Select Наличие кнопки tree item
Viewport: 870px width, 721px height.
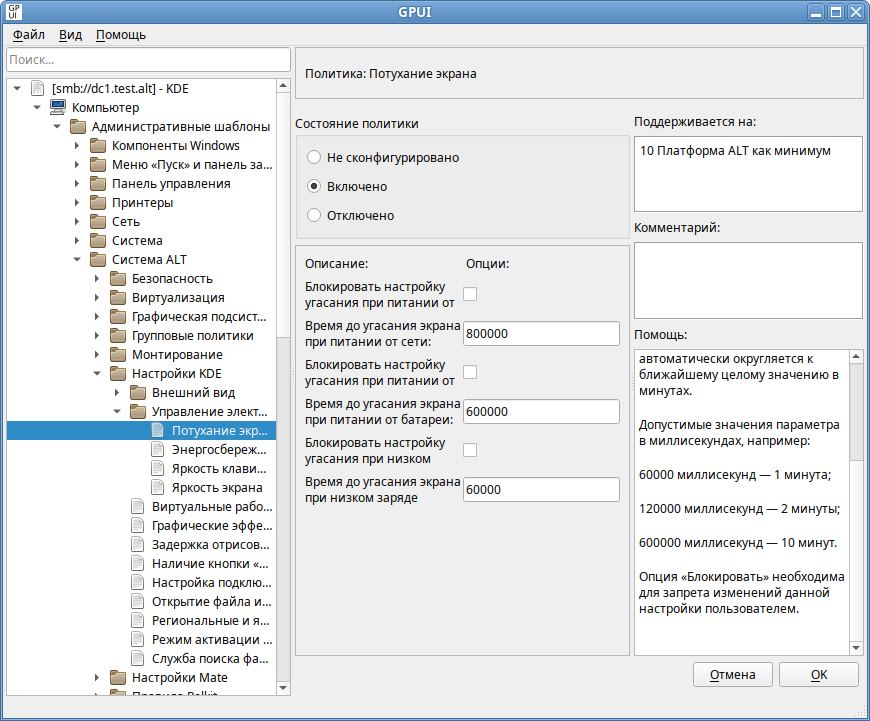(210, 563)
